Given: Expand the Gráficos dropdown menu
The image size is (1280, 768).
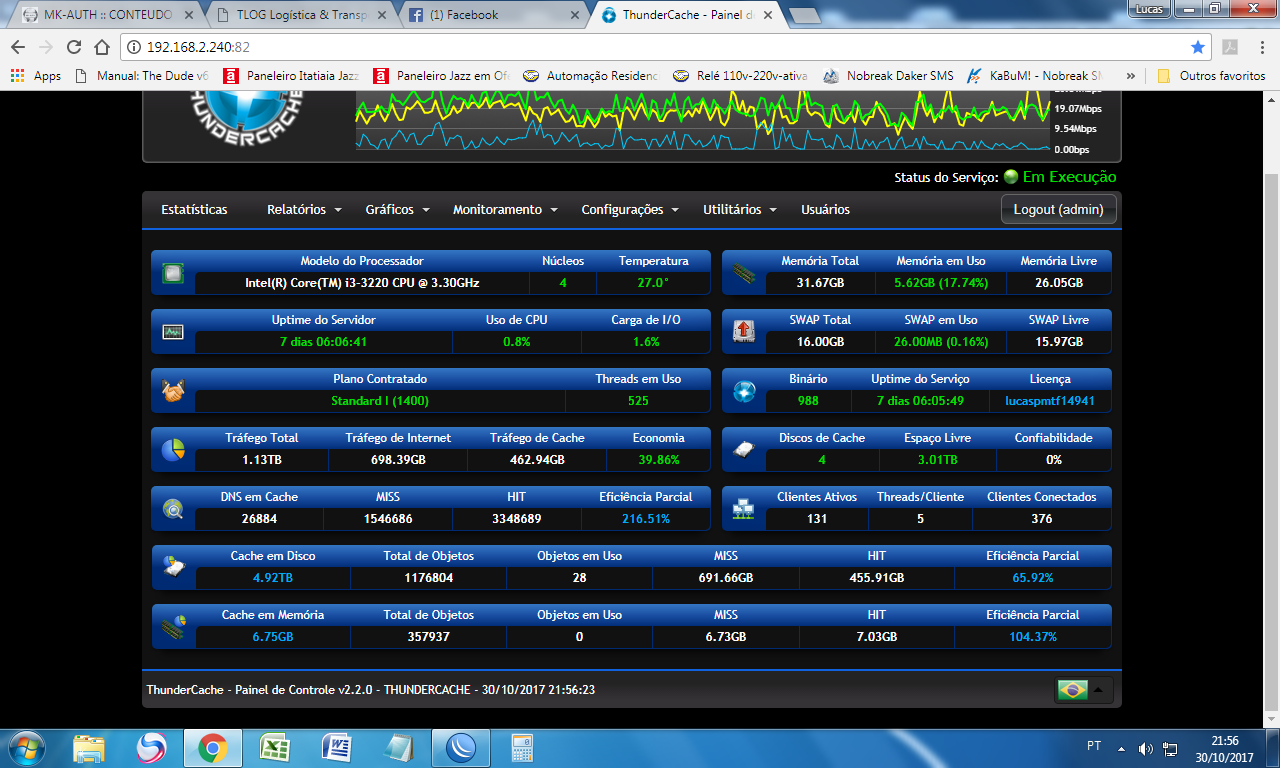Looking at the screenshot, I should tap(397, 210).
